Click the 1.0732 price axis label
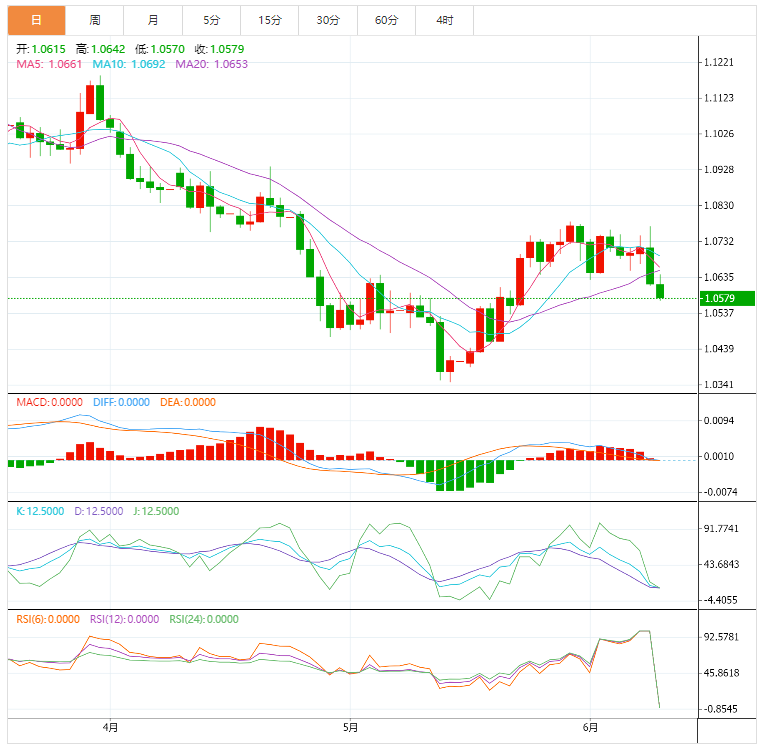This screenshot has height=750, width=763. (719, 241)
